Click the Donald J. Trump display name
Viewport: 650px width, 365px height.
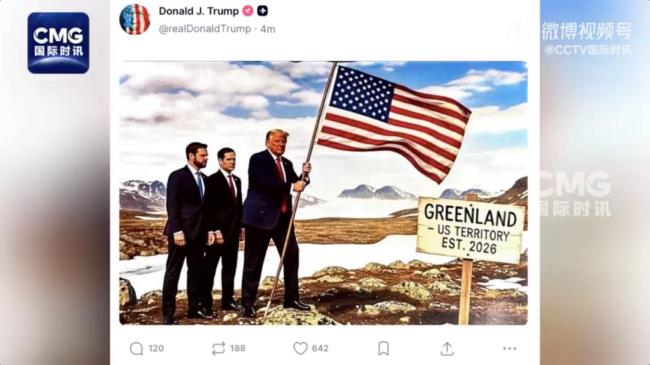coord(199,11)
